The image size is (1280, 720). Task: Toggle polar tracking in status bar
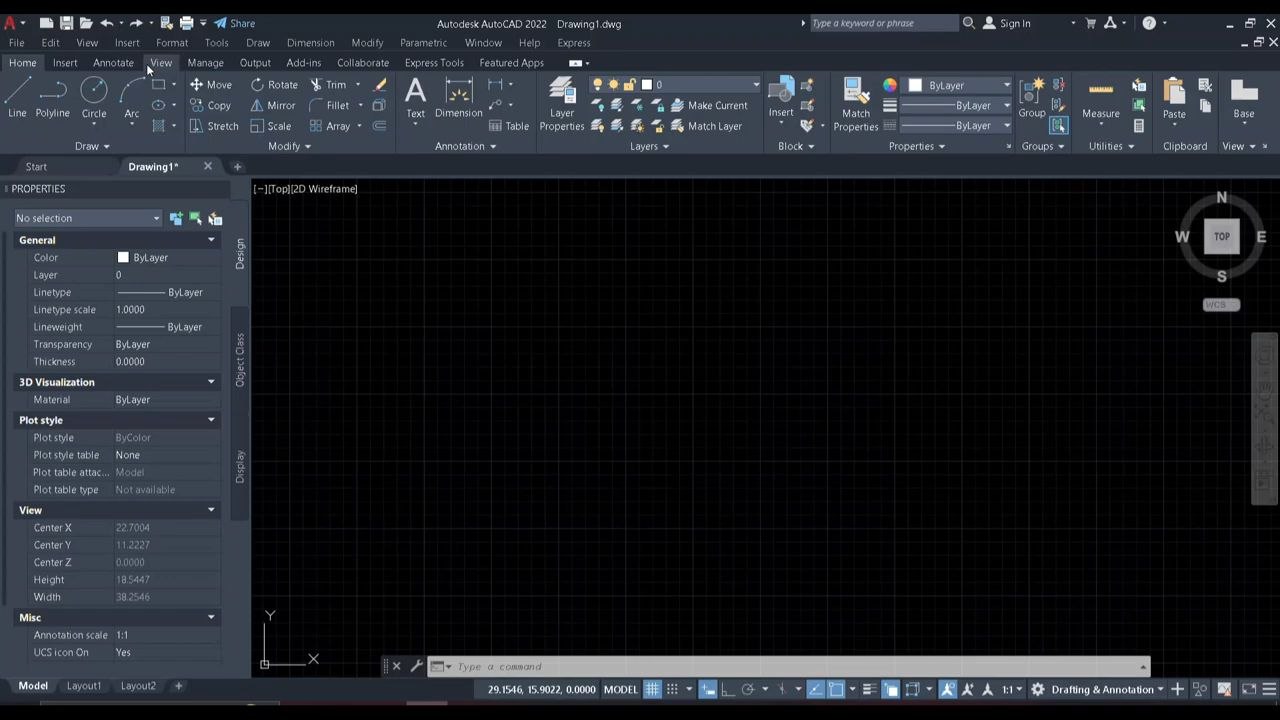[x=747, y=689]
